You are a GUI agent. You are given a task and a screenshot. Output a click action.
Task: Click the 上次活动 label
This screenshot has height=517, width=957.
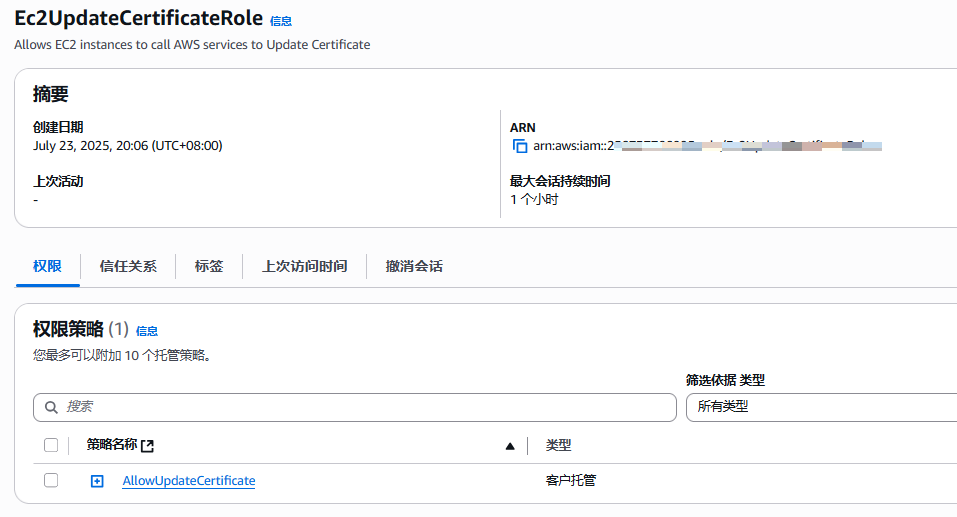pyautogui.click(x=58, y=181)
